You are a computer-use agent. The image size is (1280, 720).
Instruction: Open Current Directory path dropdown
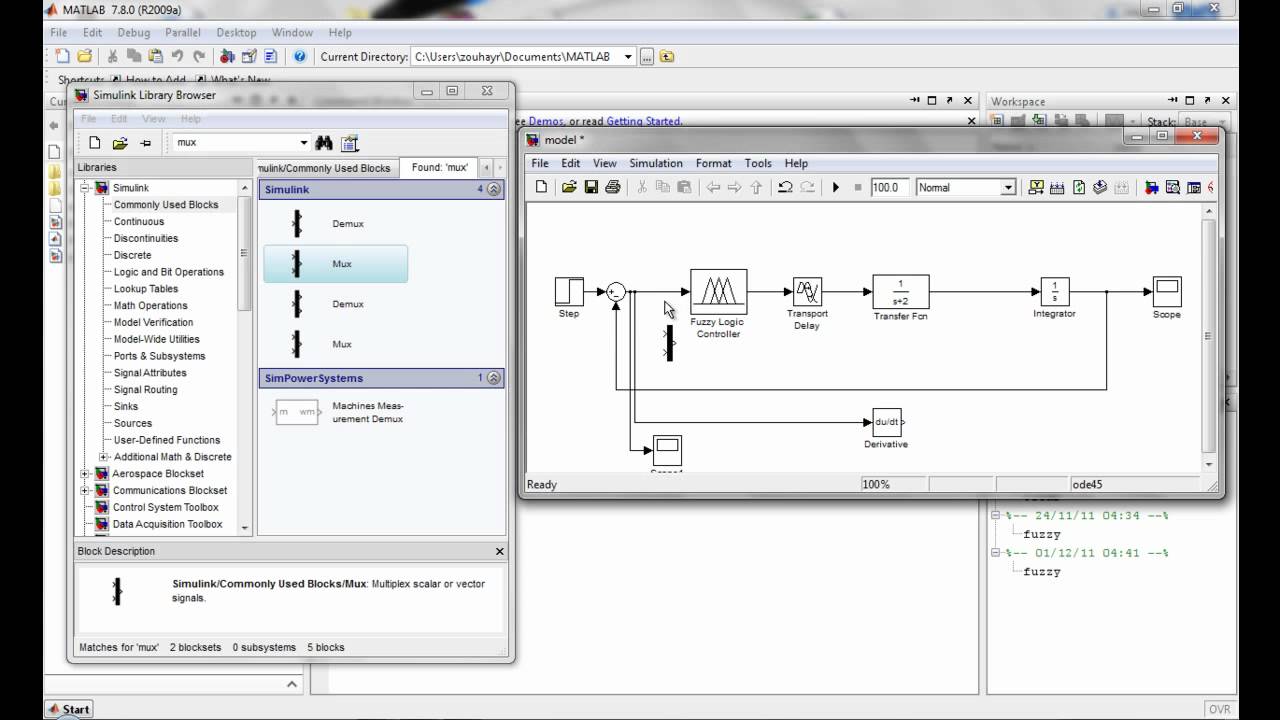coord(628,57)
